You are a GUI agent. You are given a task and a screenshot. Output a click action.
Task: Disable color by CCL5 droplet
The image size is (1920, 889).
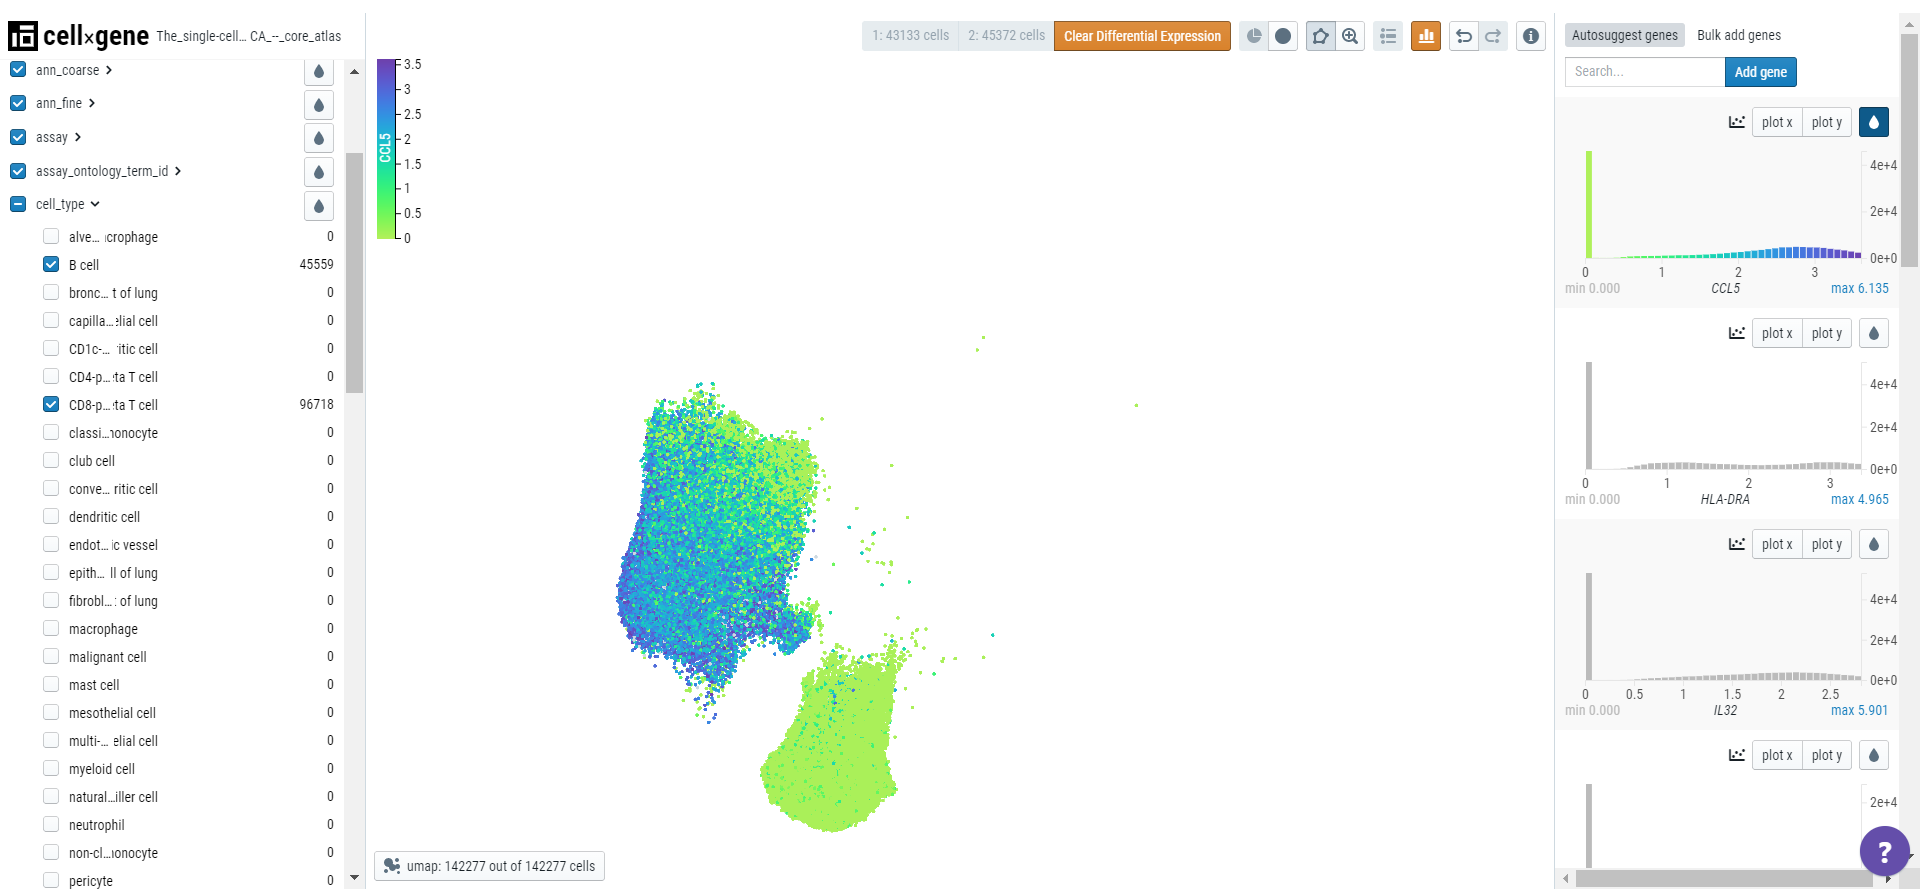[x=1874, y=122]
